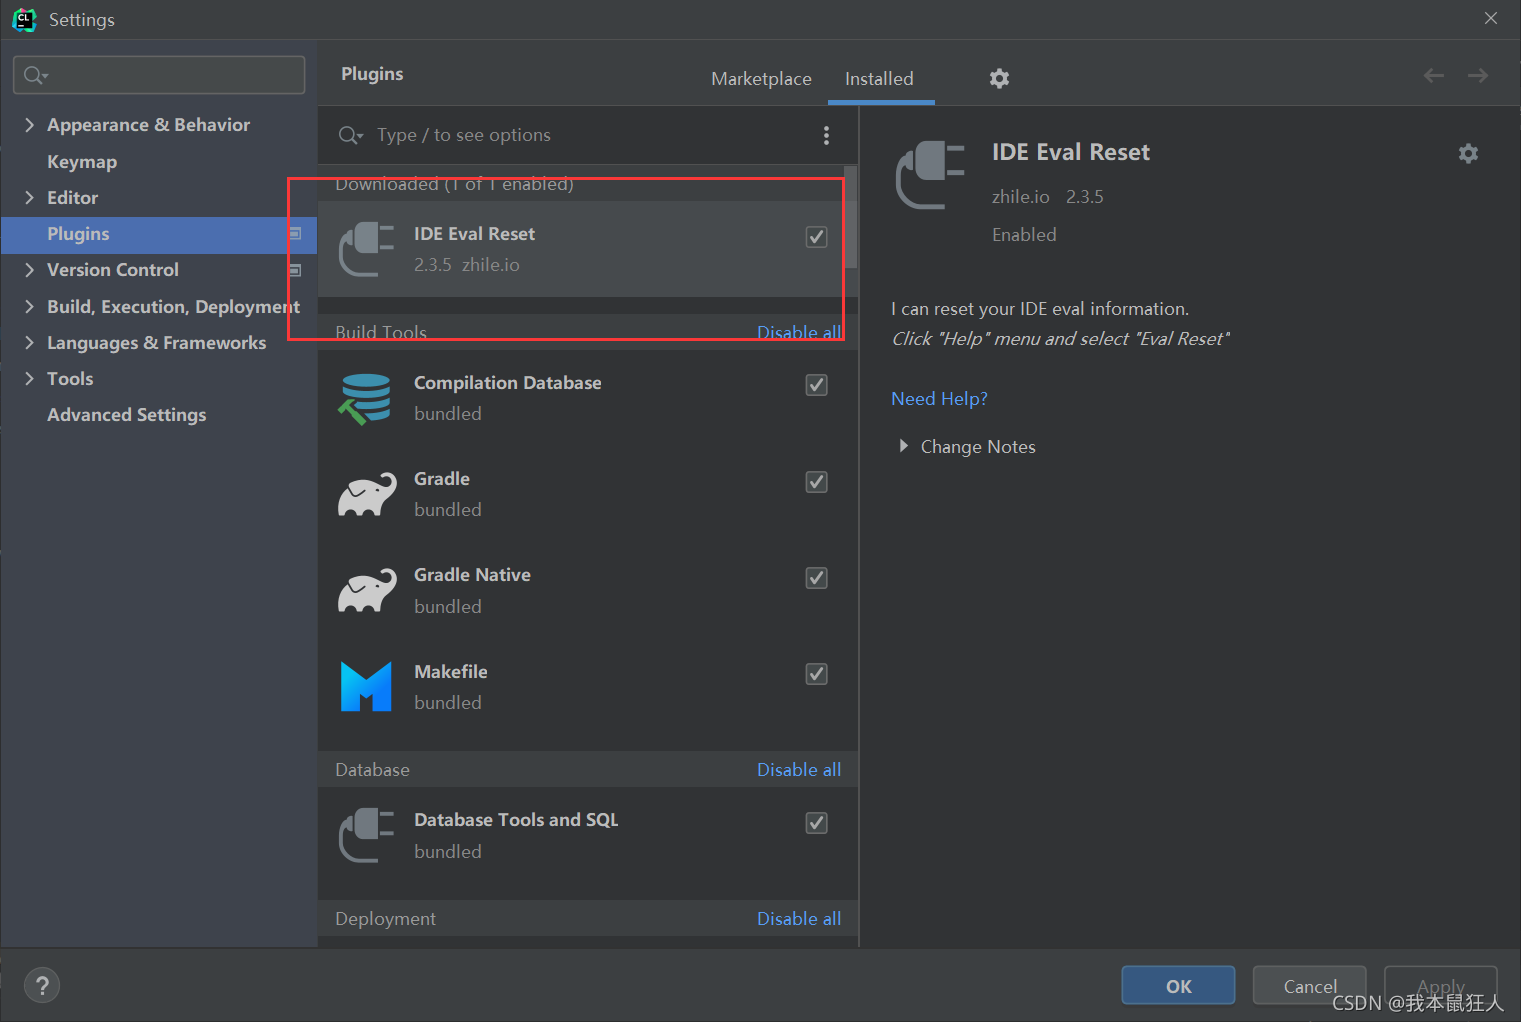Viewport: 1521px width, 1022px height.
Task: Toggle the Makefile plugin checkbox
Action: pyautogui.click(x=817, y=674)
